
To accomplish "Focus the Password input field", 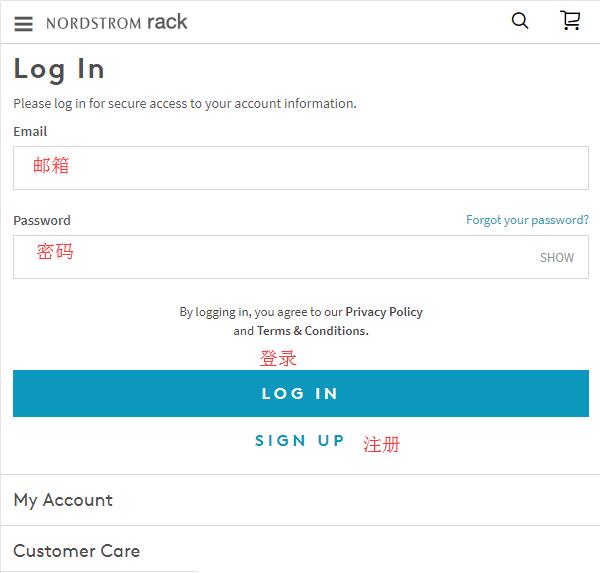I will pos(301,257).
